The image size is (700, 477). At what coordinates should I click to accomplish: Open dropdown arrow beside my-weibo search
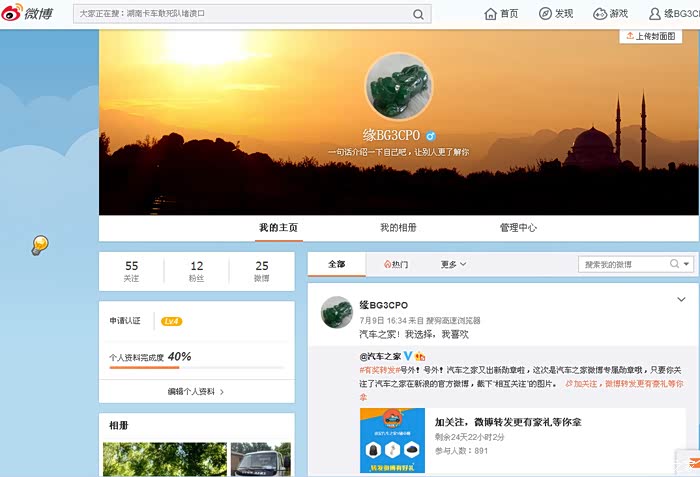pos(687,264)
